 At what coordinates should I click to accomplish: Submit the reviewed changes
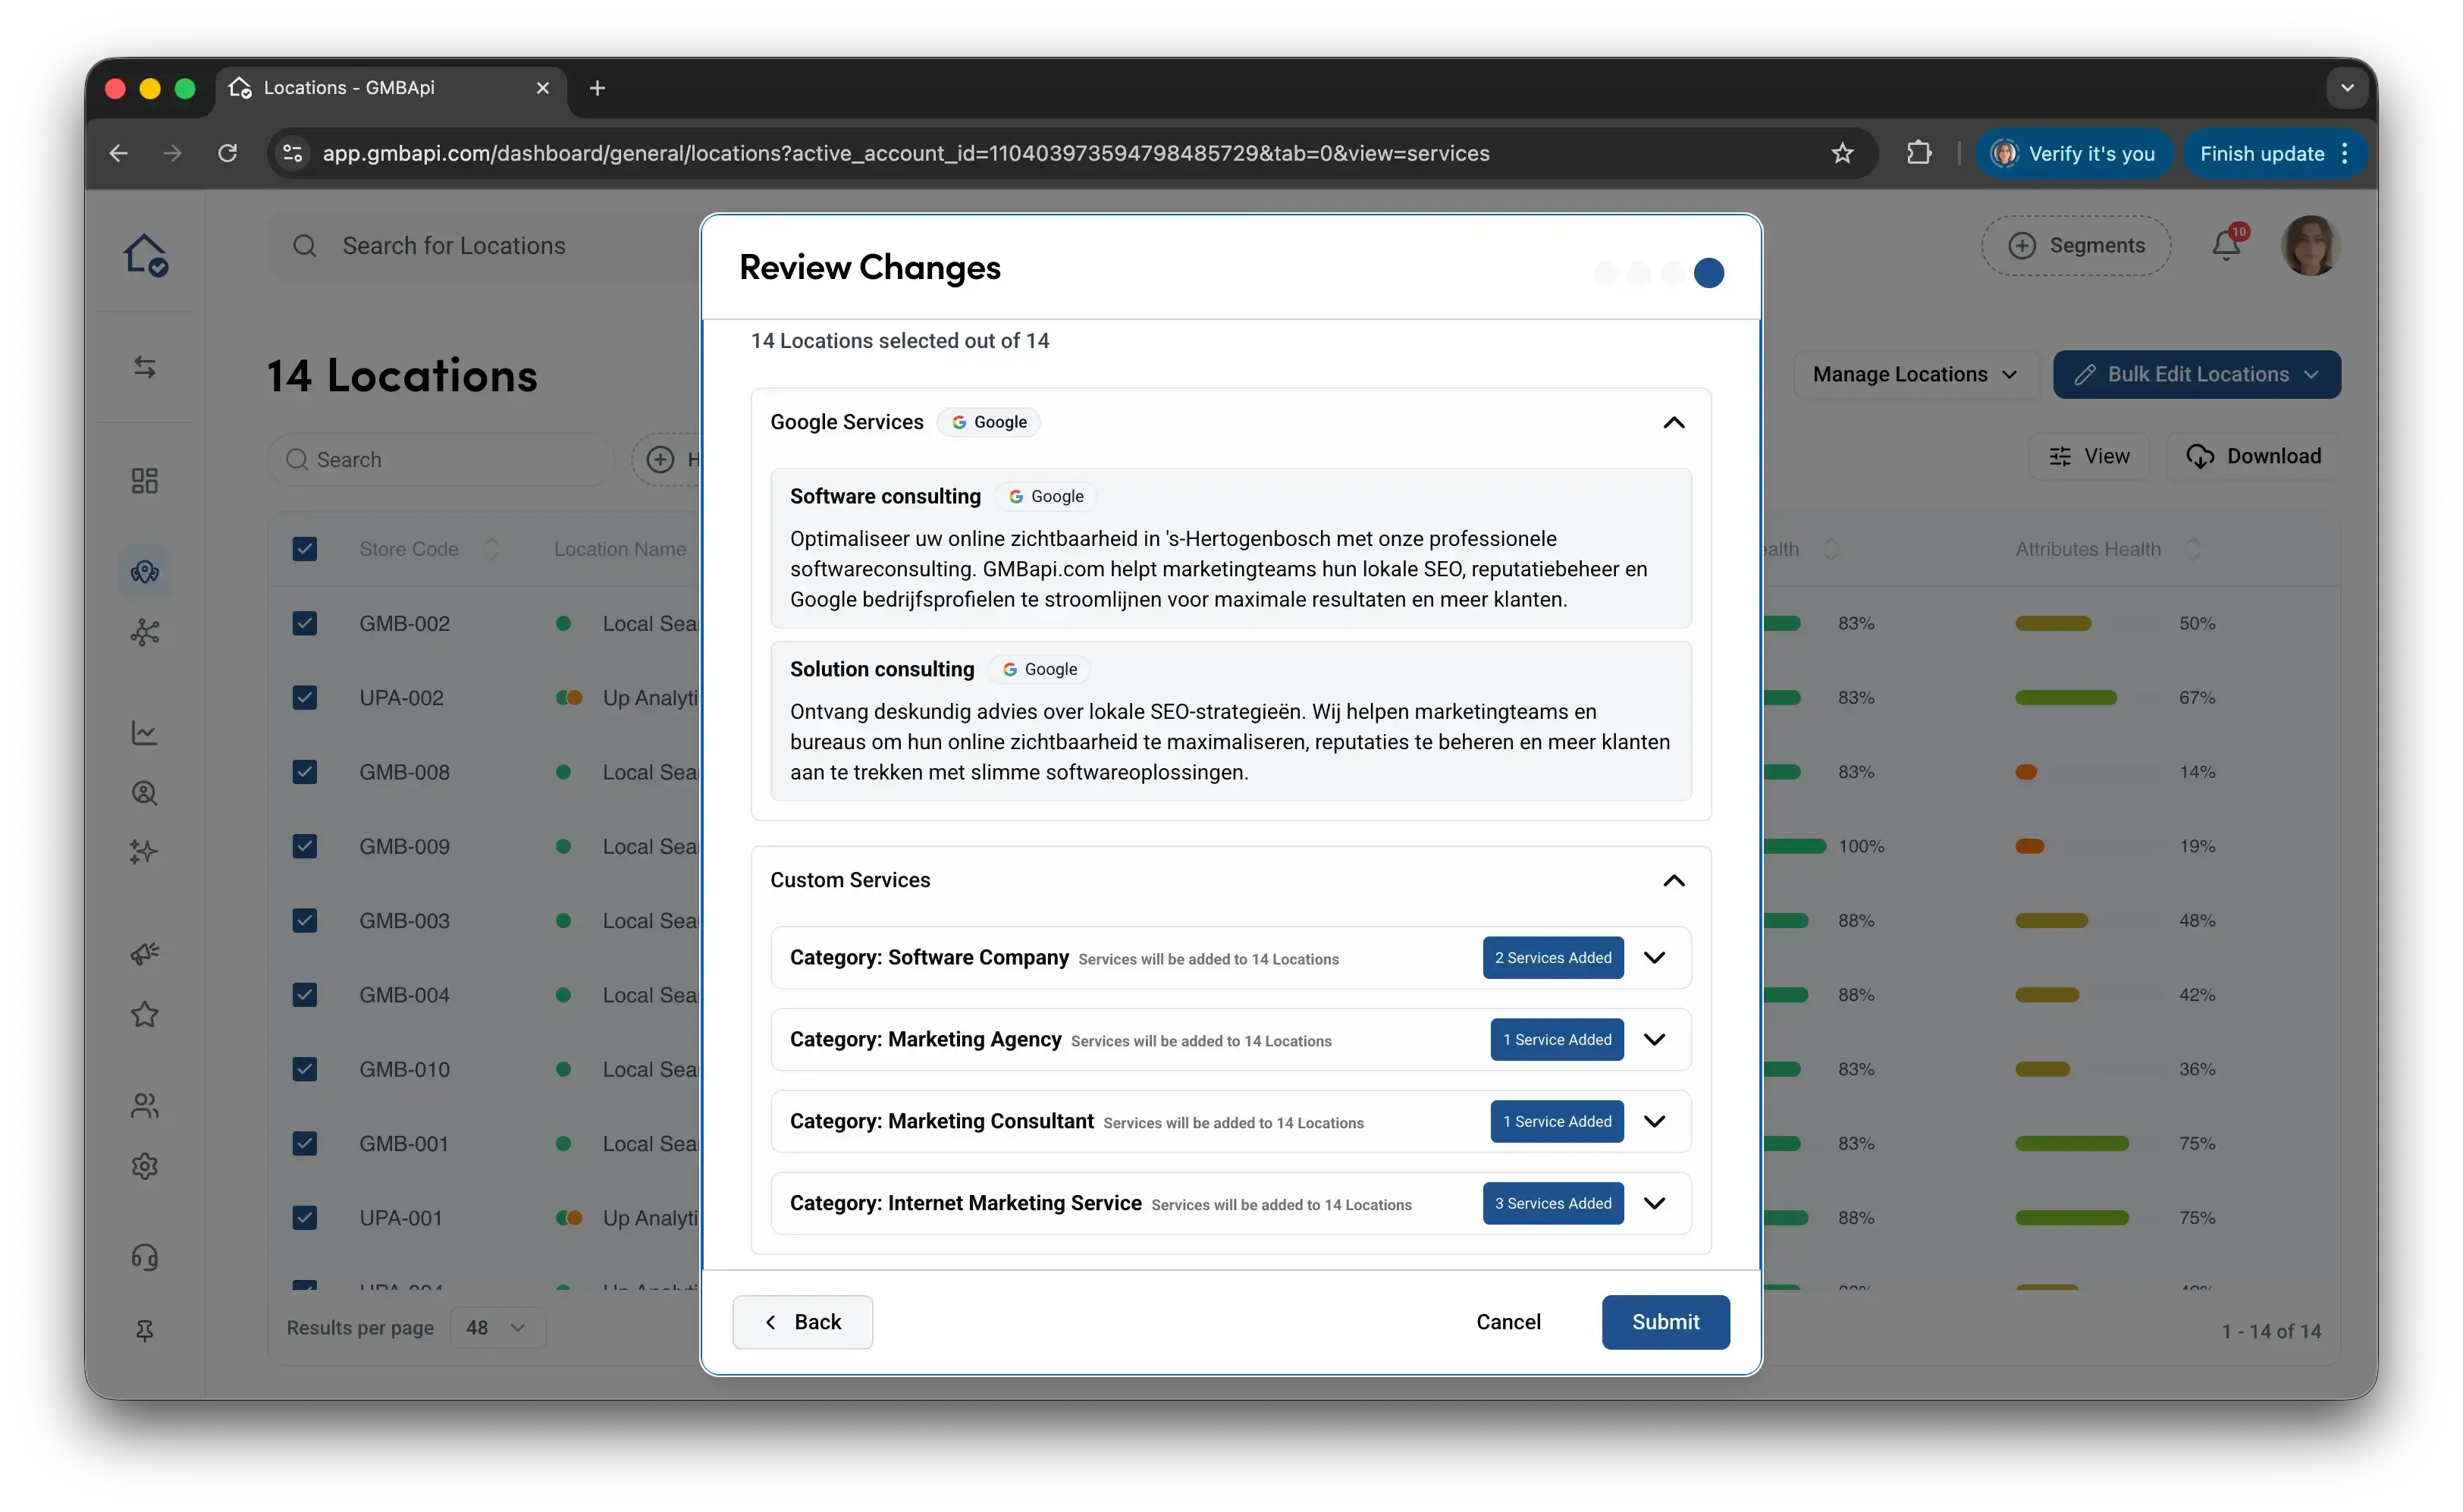pyautogui.click(x=1665, y=1321)
